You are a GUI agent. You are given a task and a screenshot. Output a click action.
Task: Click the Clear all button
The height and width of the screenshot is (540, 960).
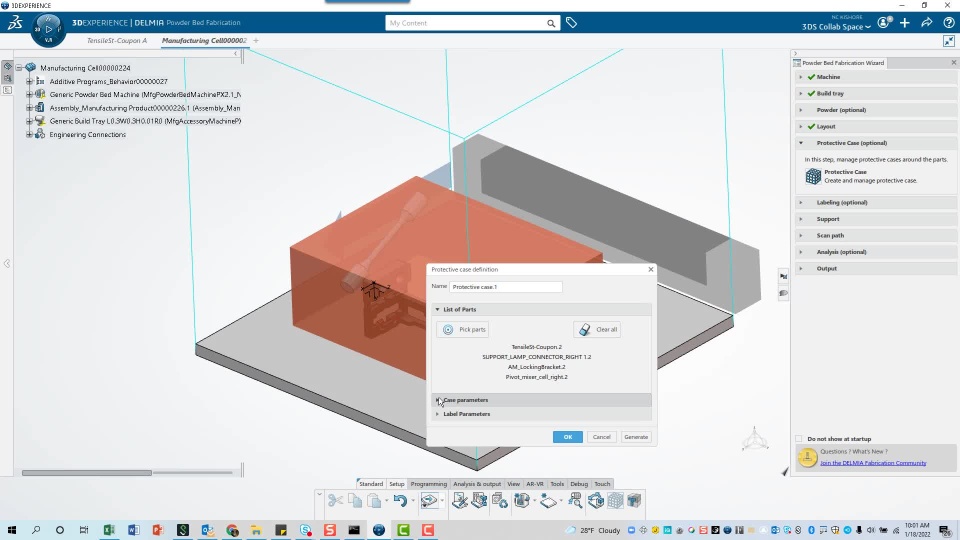(x=597, y=329)
